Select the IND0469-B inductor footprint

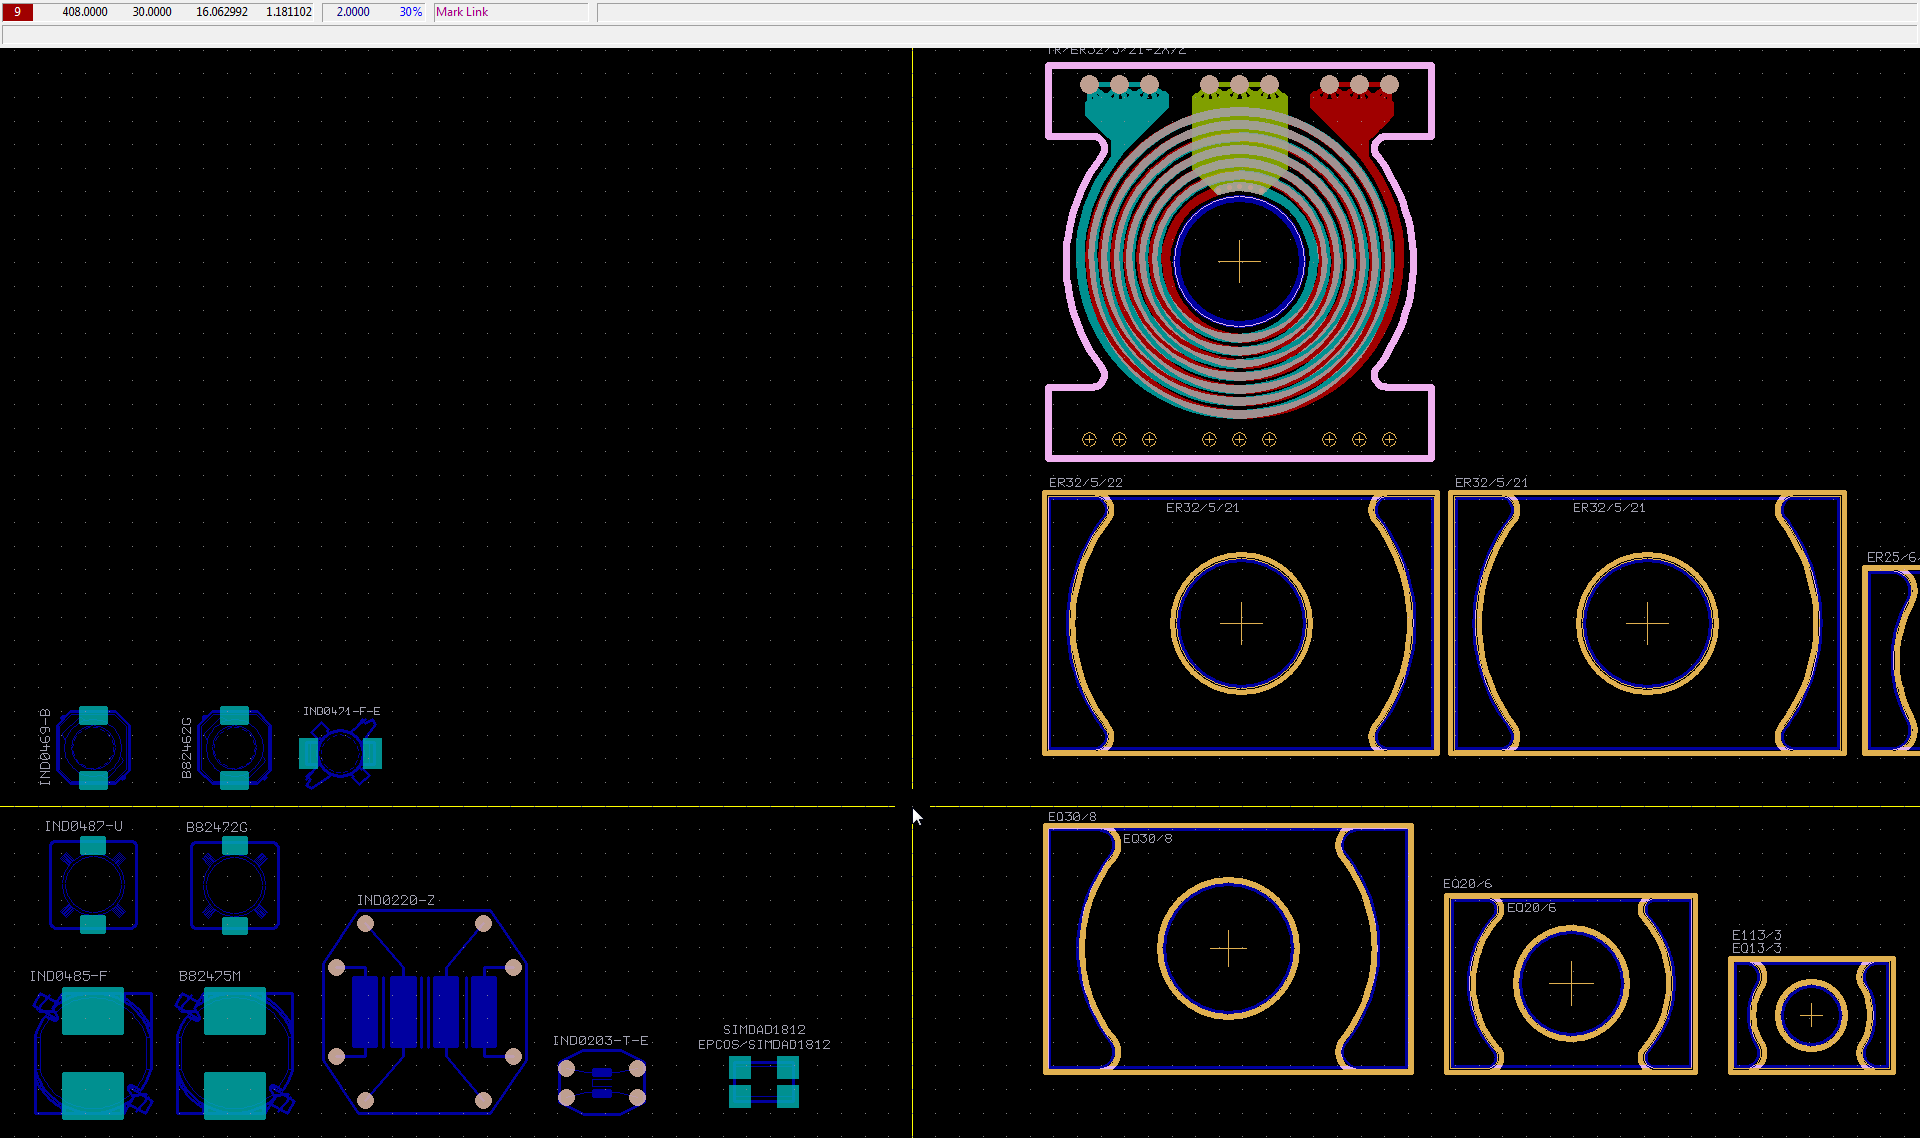coord(93,747)
